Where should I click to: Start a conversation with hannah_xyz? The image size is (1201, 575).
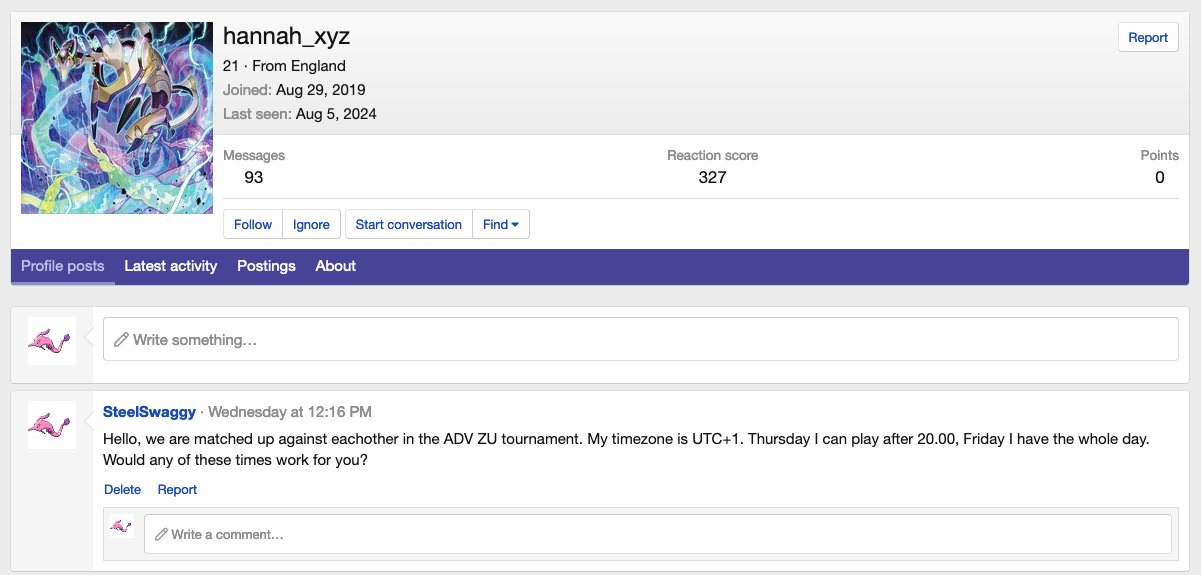(408, 225)
